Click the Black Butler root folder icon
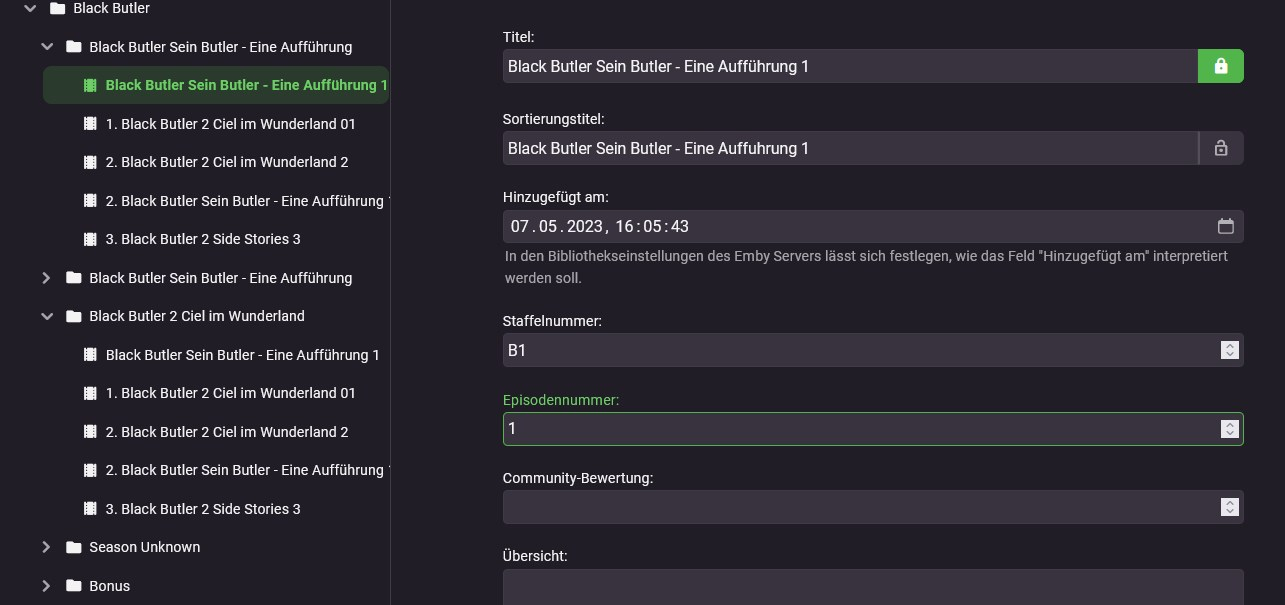The height and width of the screenshot is (605, 1285). [x=57, y=8]
